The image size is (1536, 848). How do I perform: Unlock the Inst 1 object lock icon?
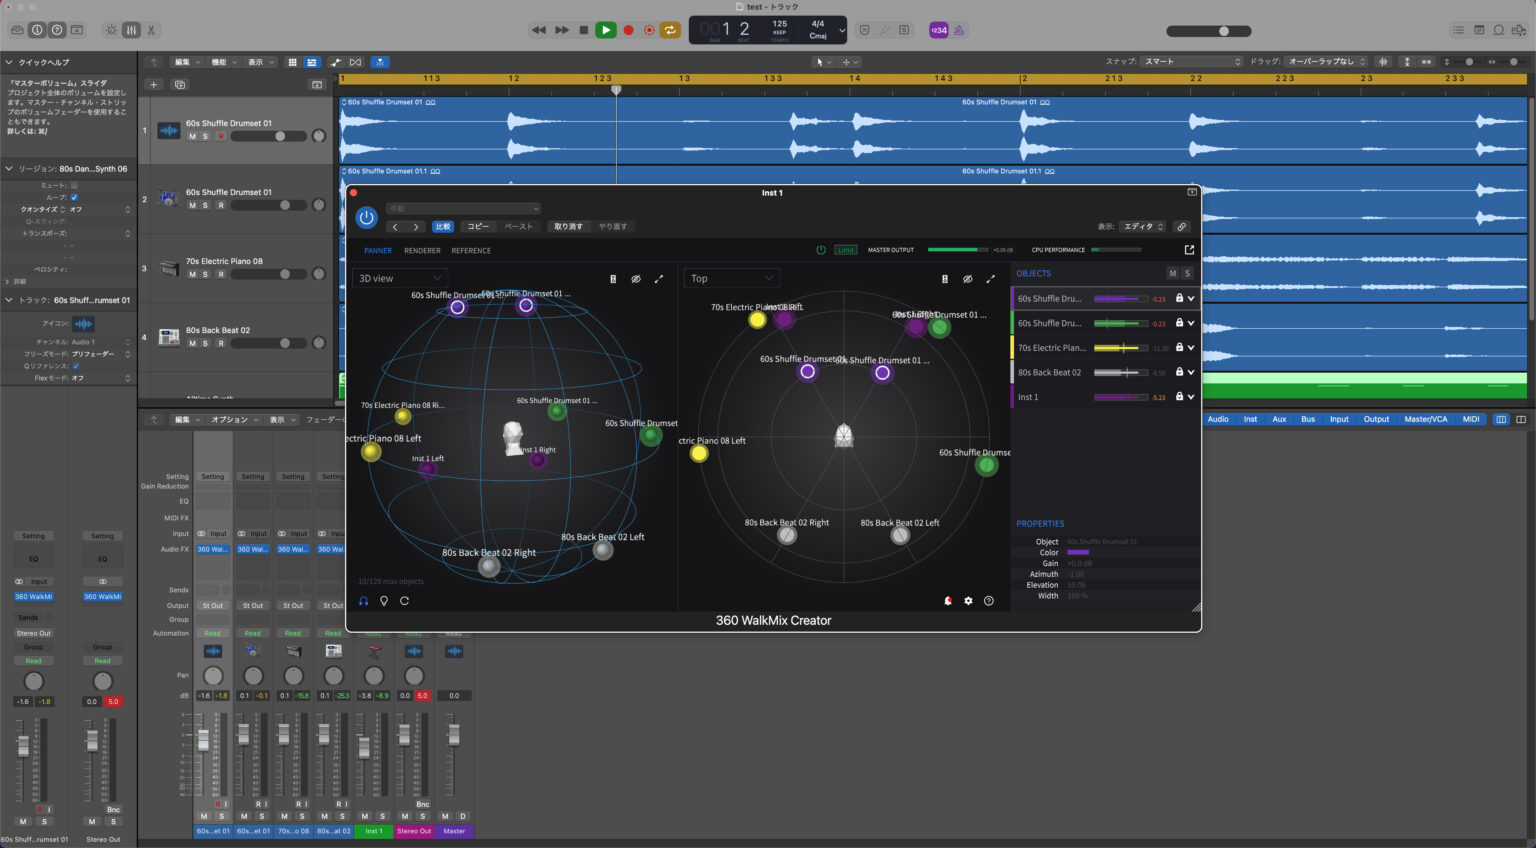1180,396
